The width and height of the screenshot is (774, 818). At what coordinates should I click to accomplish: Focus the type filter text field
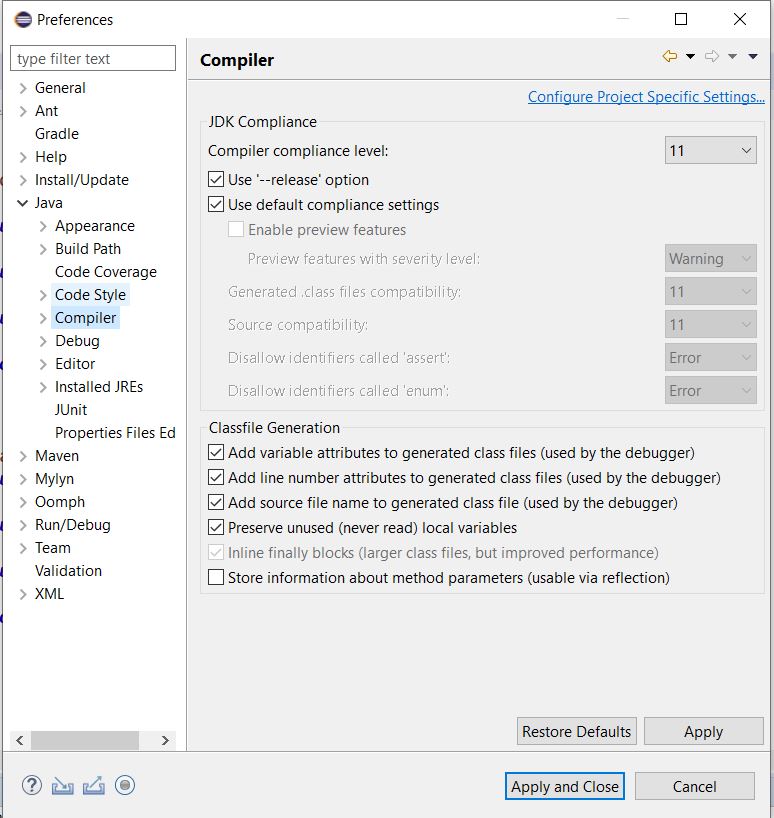coord(93,58)
